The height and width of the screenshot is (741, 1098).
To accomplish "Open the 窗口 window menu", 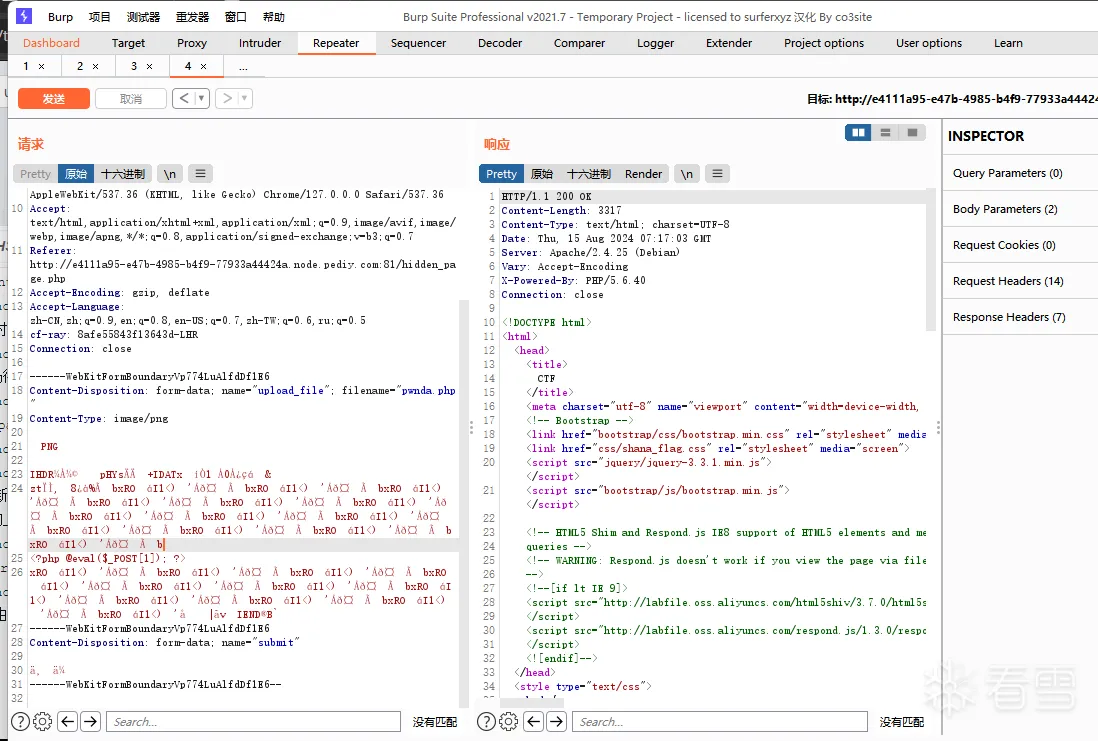I will (235, 17).
